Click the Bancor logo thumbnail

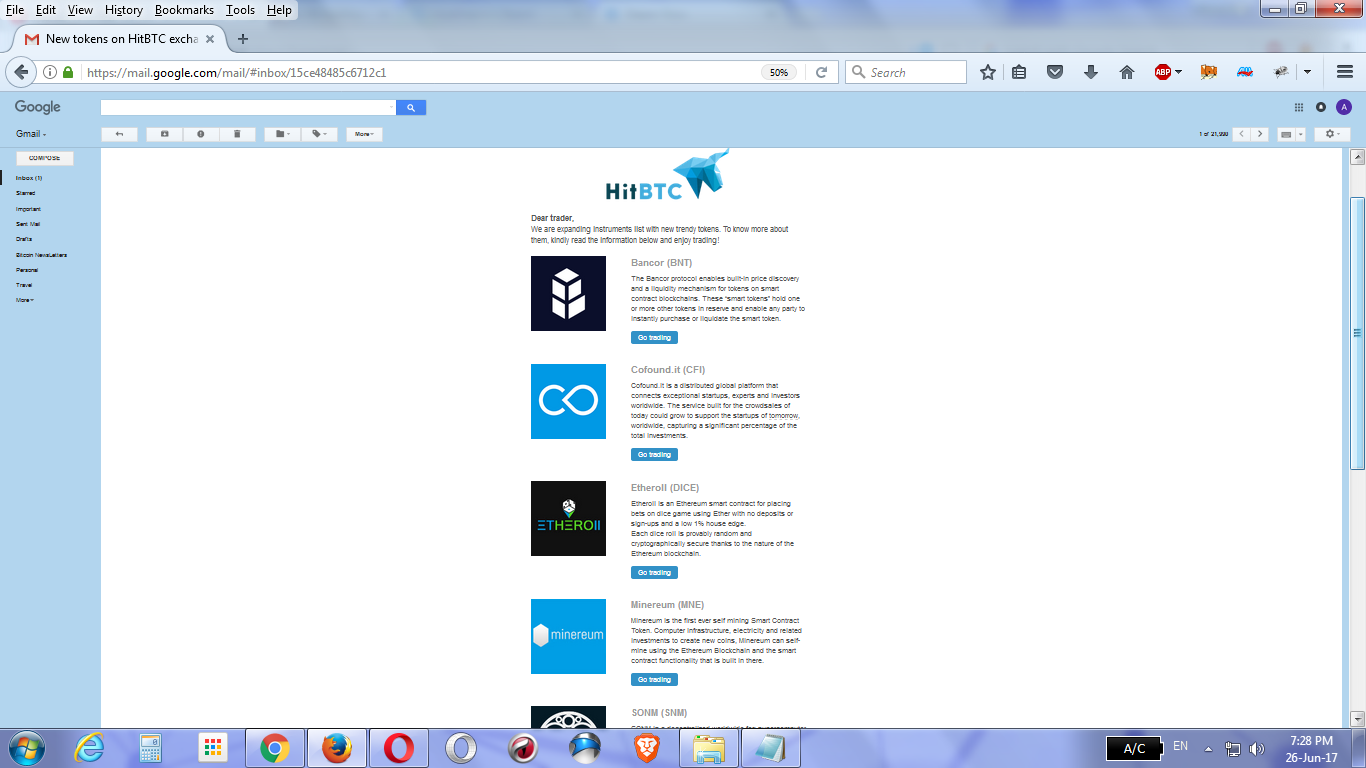[568, 293]
